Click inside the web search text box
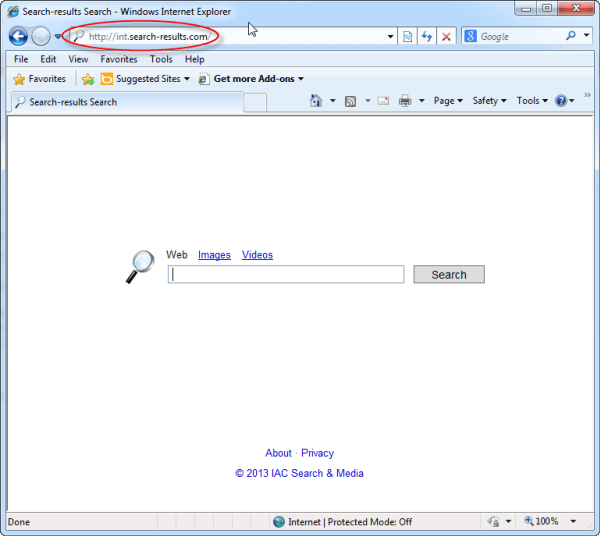Screen dimensions: 600x536 [286, 274]
